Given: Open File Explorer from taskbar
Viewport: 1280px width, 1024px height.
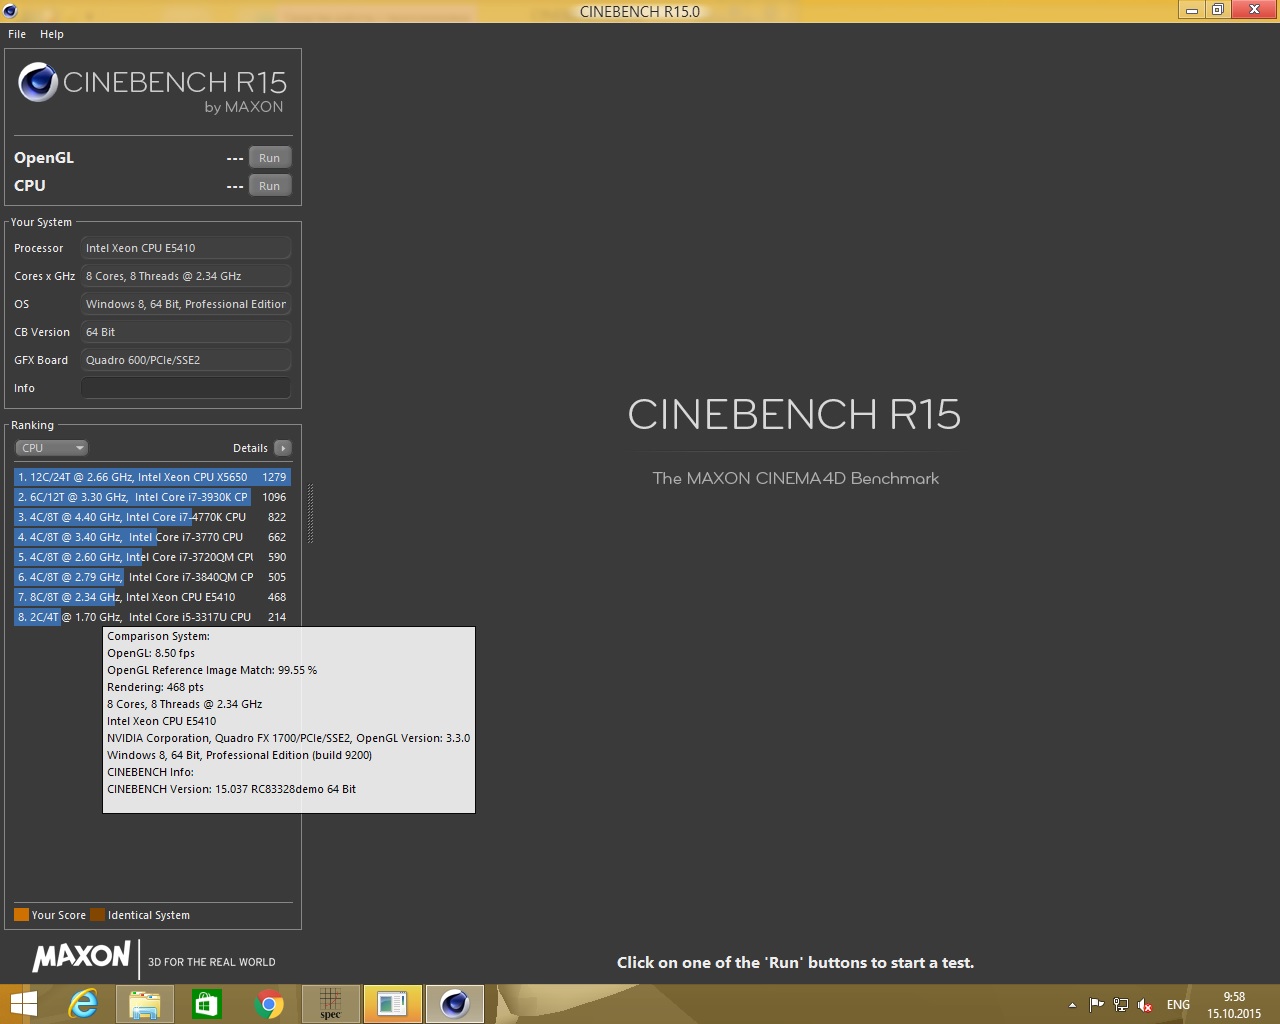Looking at the screenshot, I should (x=145, y=1004).
